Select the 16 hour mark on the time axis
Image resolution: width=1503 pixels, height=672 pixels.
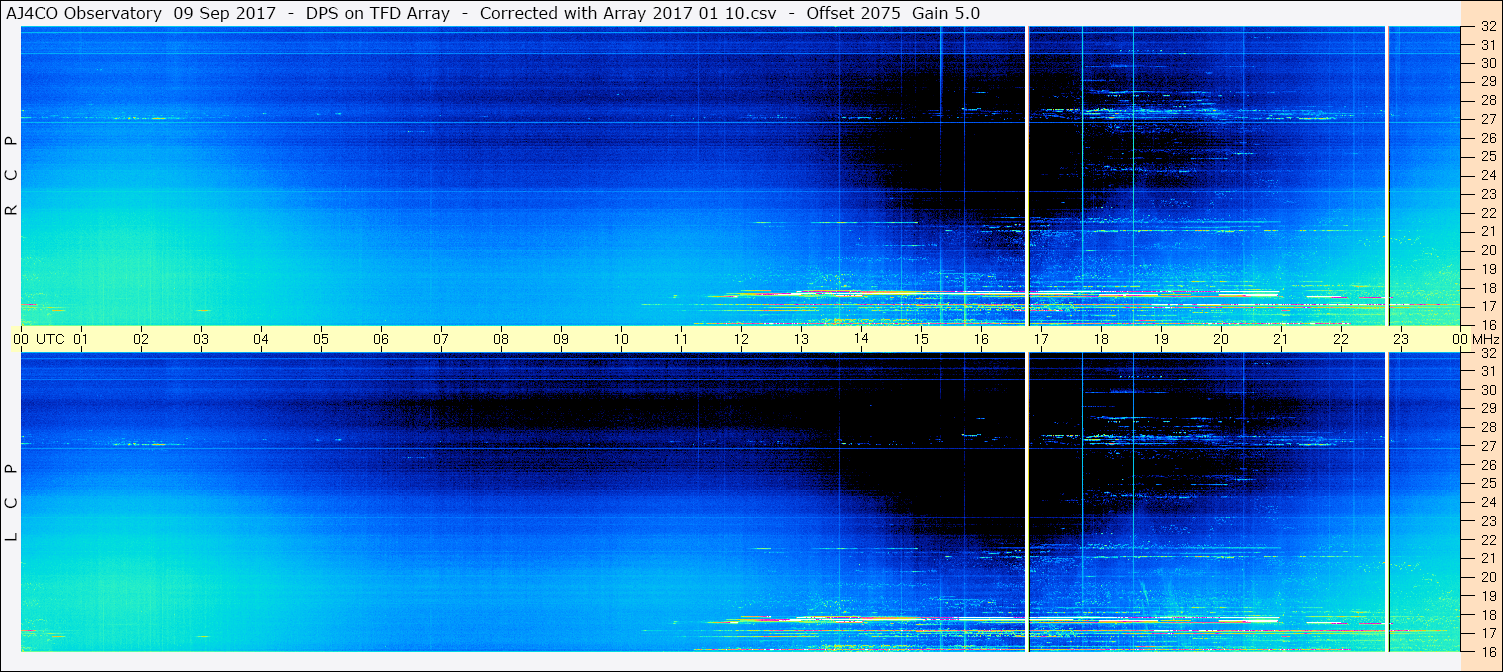pyautogui.click(x=981, y=339)
